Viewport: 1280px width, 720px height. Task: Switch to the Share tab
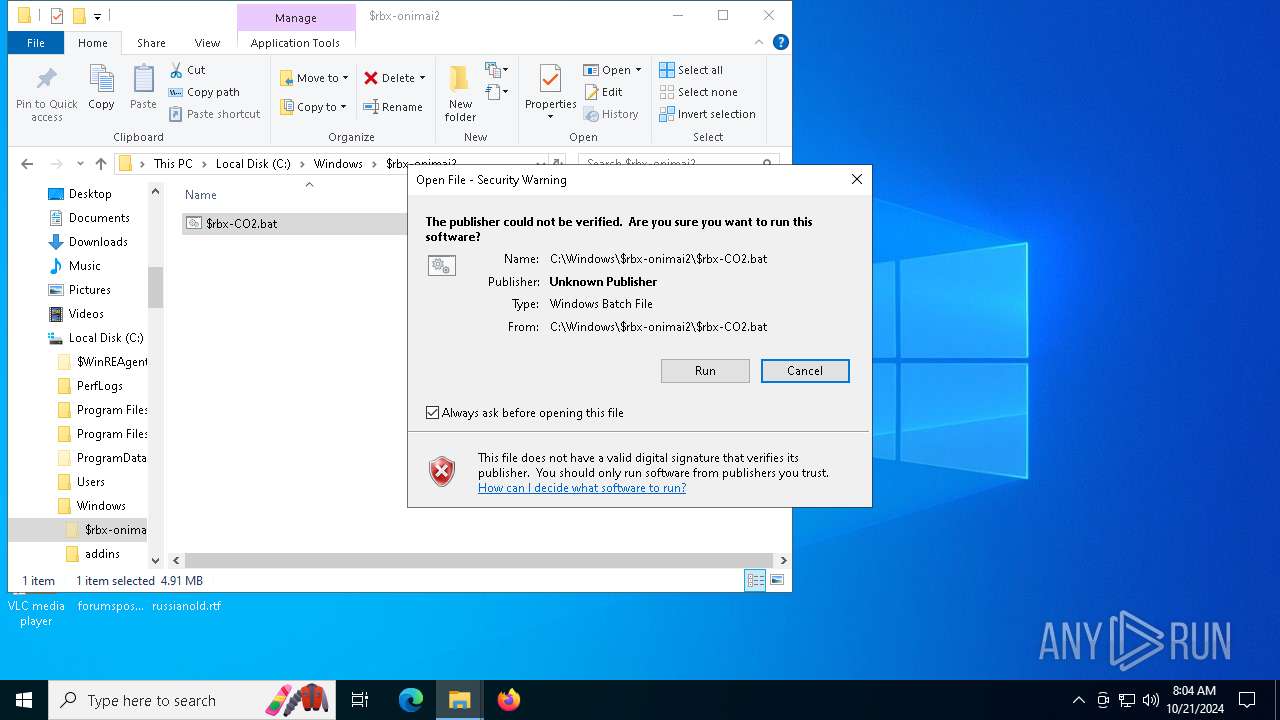[151, 43]
